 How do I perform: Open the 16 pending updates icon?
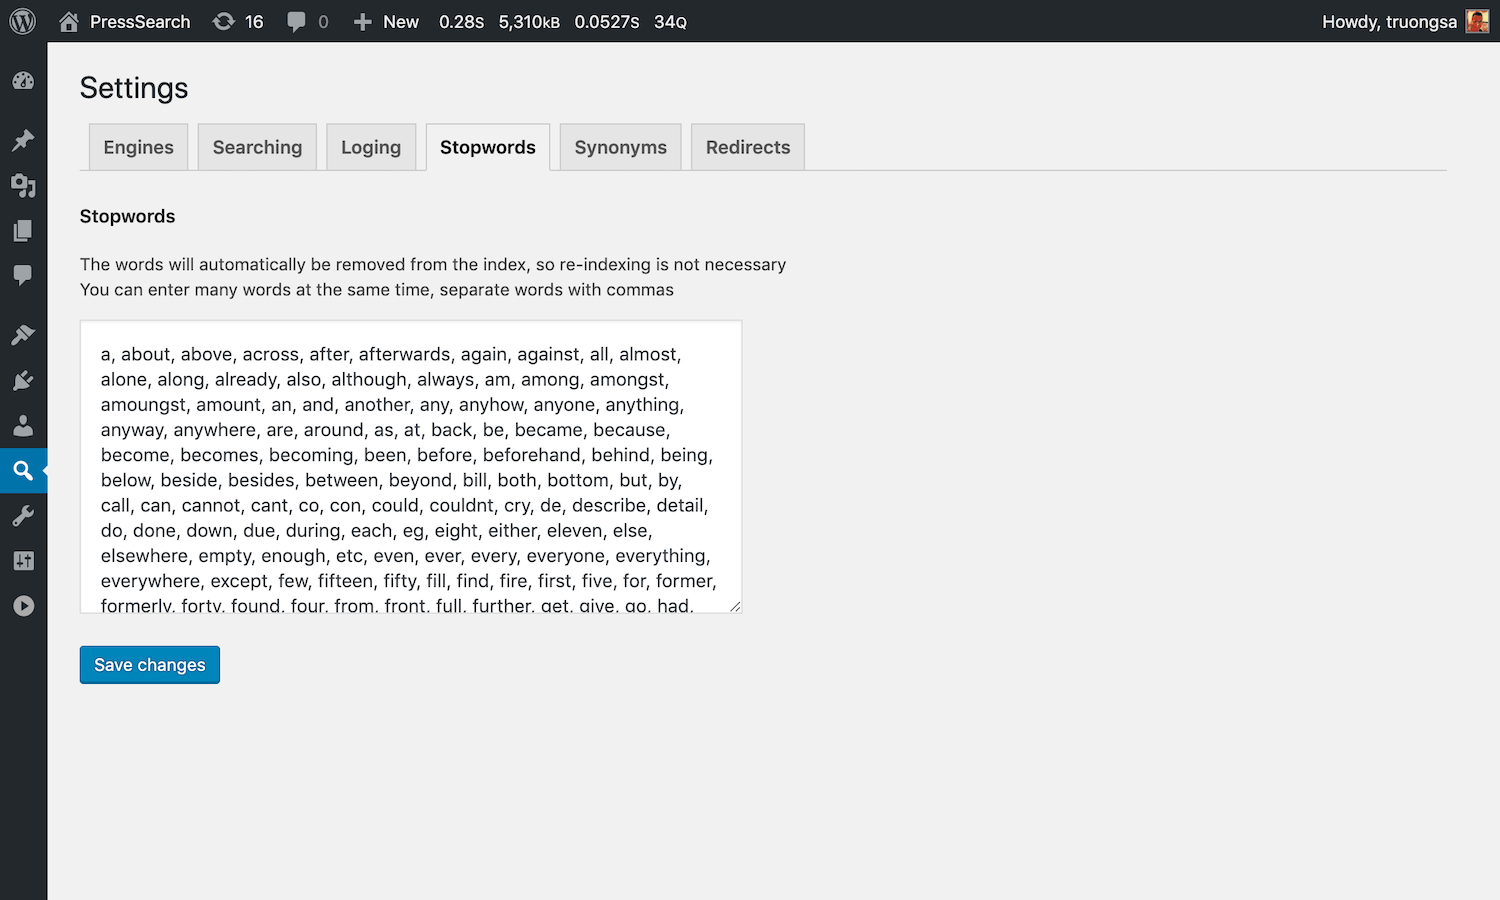coord(224,21)
